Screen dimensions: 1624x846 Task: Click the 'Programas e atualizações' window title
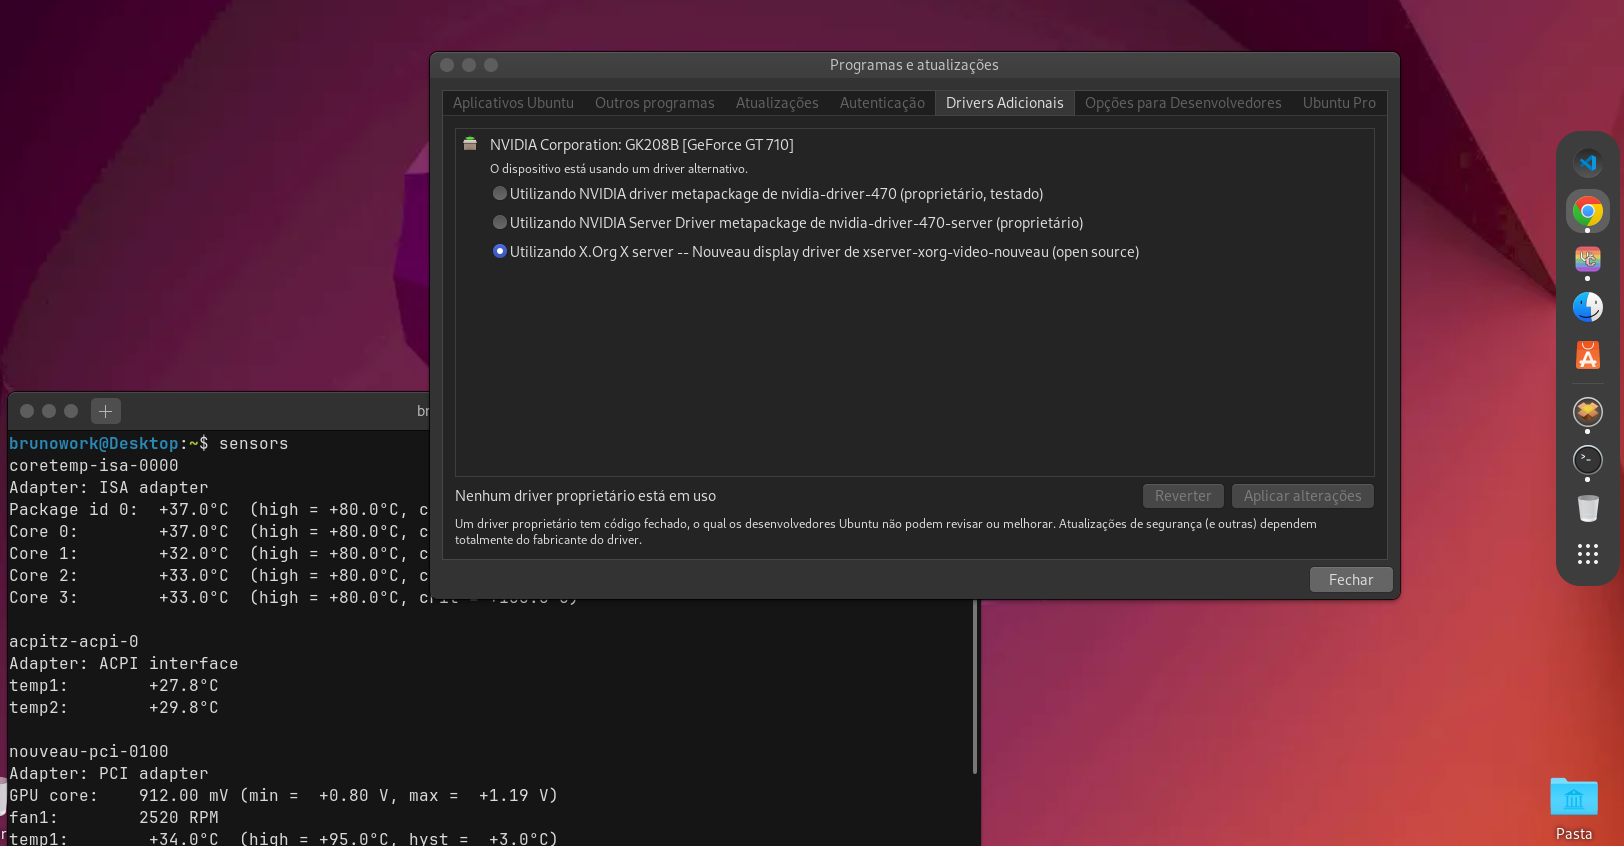click(x=914, y=65)
